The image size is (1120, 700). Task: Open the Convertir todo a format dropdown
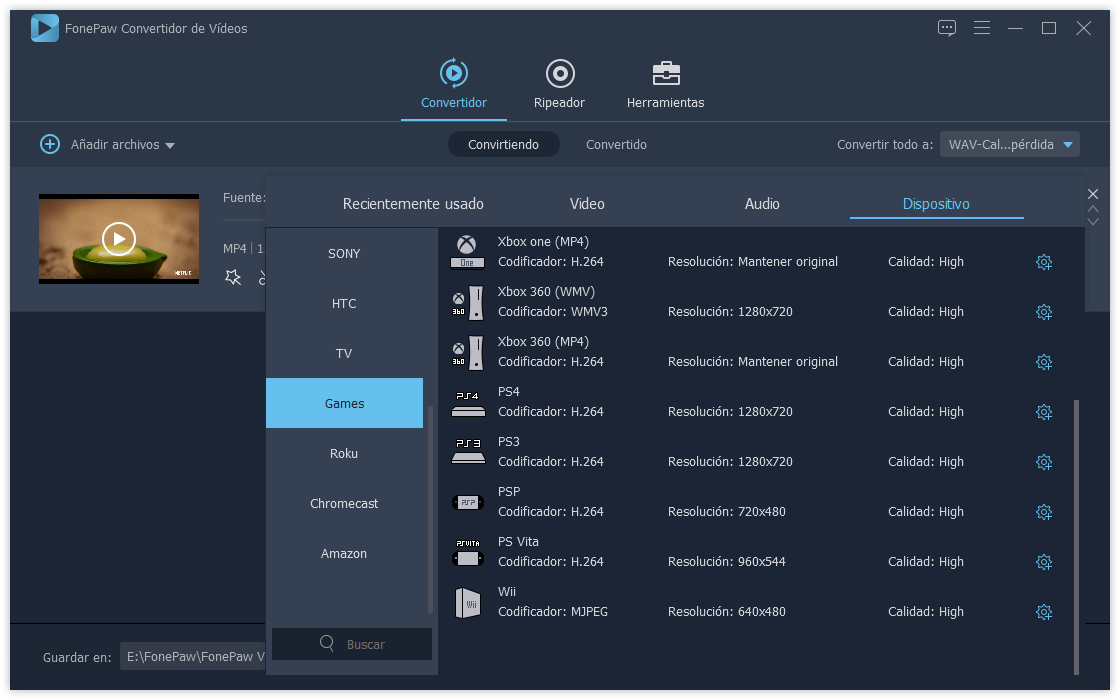coord(1009,144)
